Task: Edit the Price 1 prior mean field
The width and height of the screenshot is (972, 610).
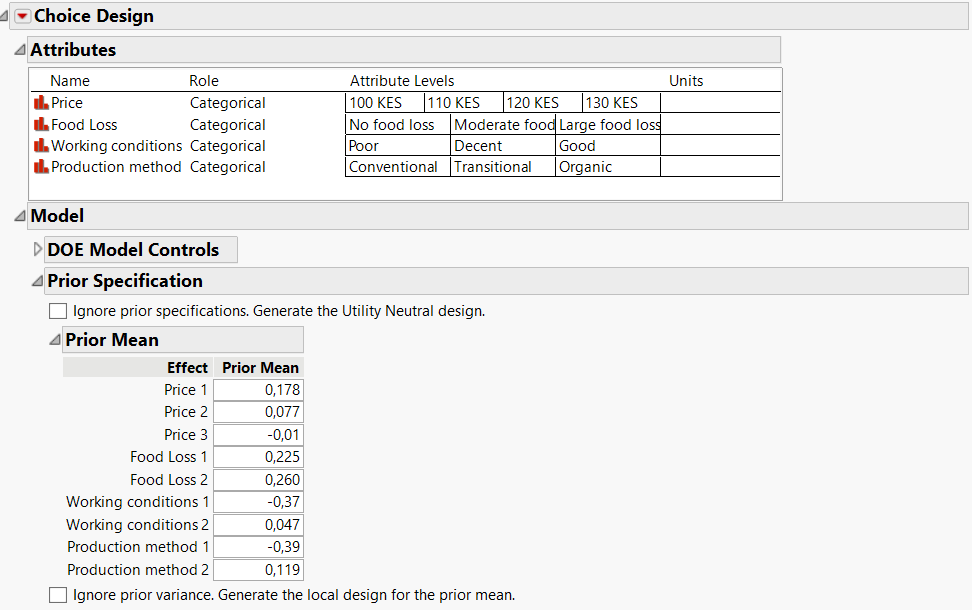Action: point(258,390)
